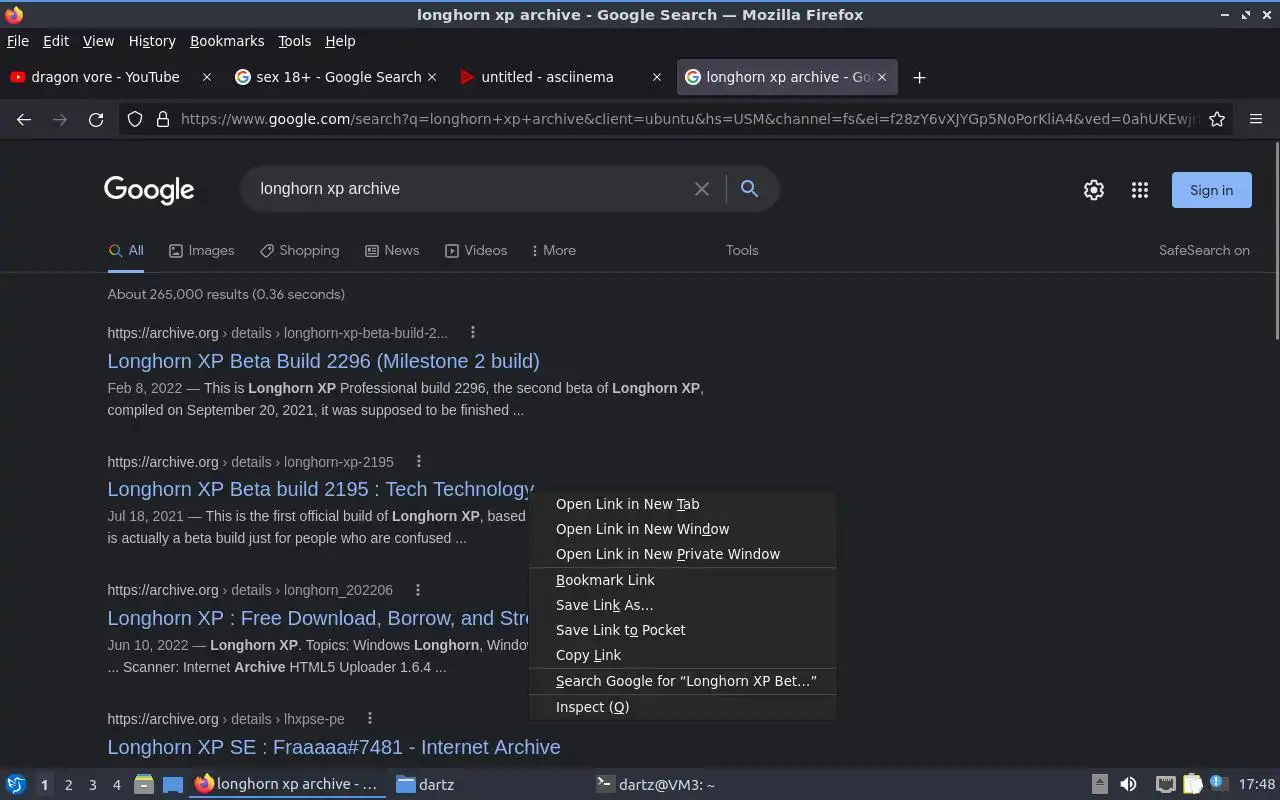Open the Tools menu
Image resolution: width=1280 pixels, height=800 pixels.
294,41
